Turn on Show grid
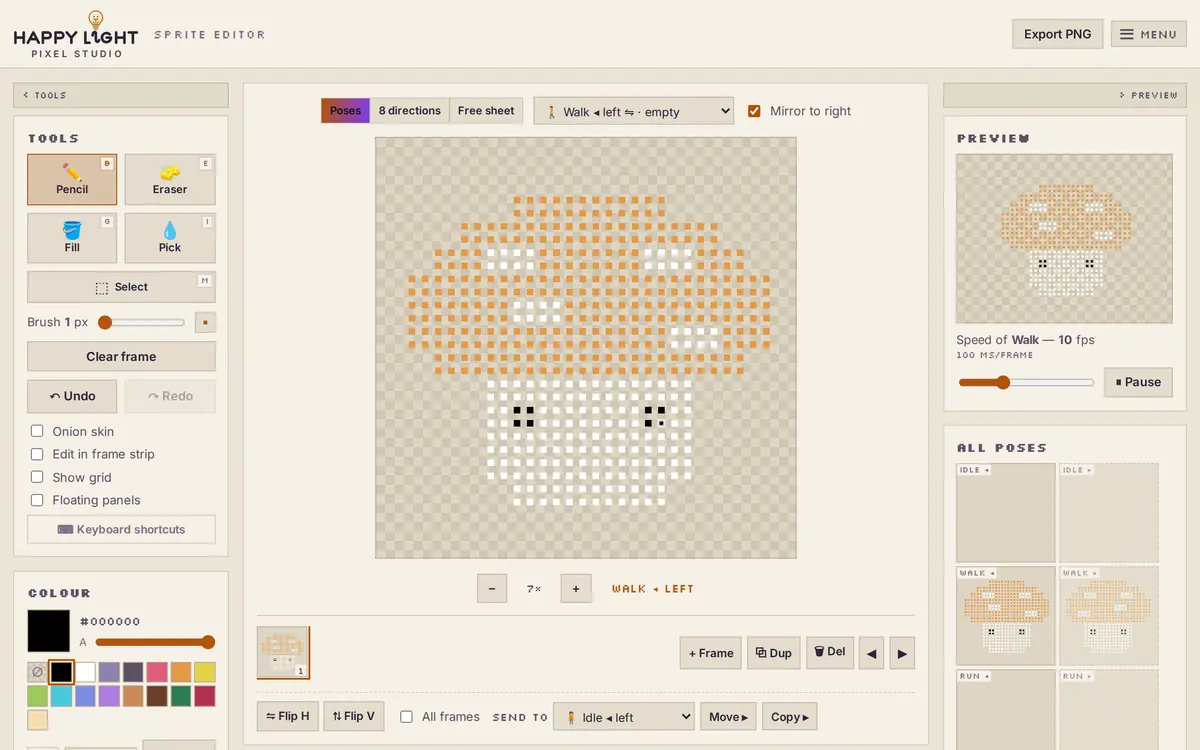The image size is (1200, 750). click(37, 477)
